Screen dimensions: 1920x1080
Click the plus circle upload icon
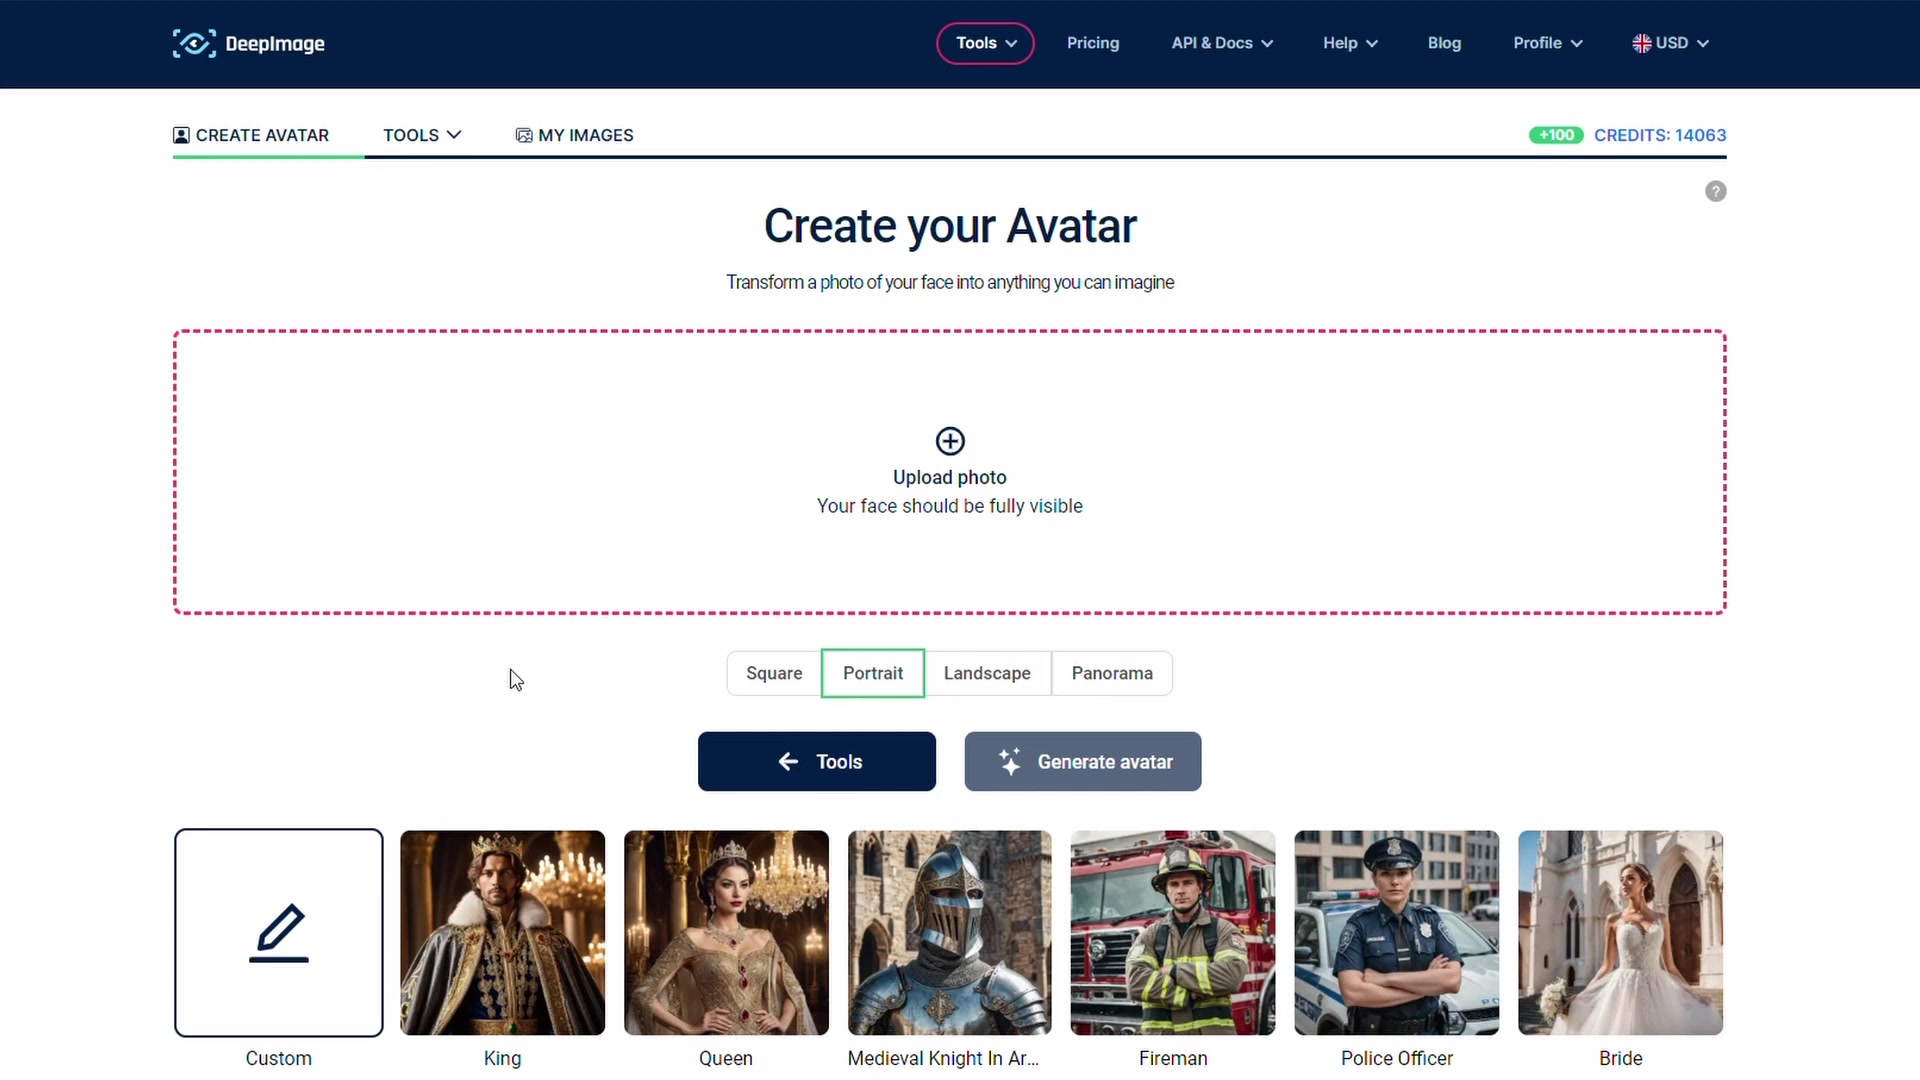click(949, 441)
